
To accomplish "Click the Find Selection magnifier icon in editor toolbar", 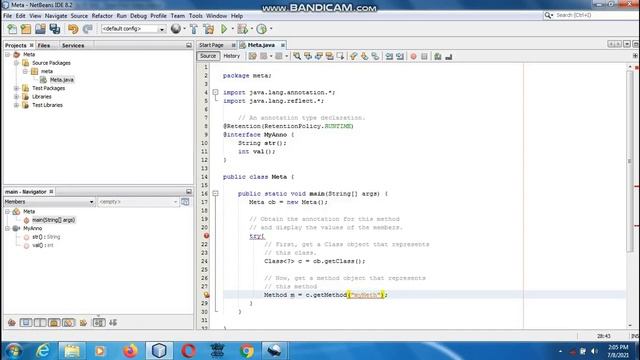I will pyautogui.click(x=297, y=56).
